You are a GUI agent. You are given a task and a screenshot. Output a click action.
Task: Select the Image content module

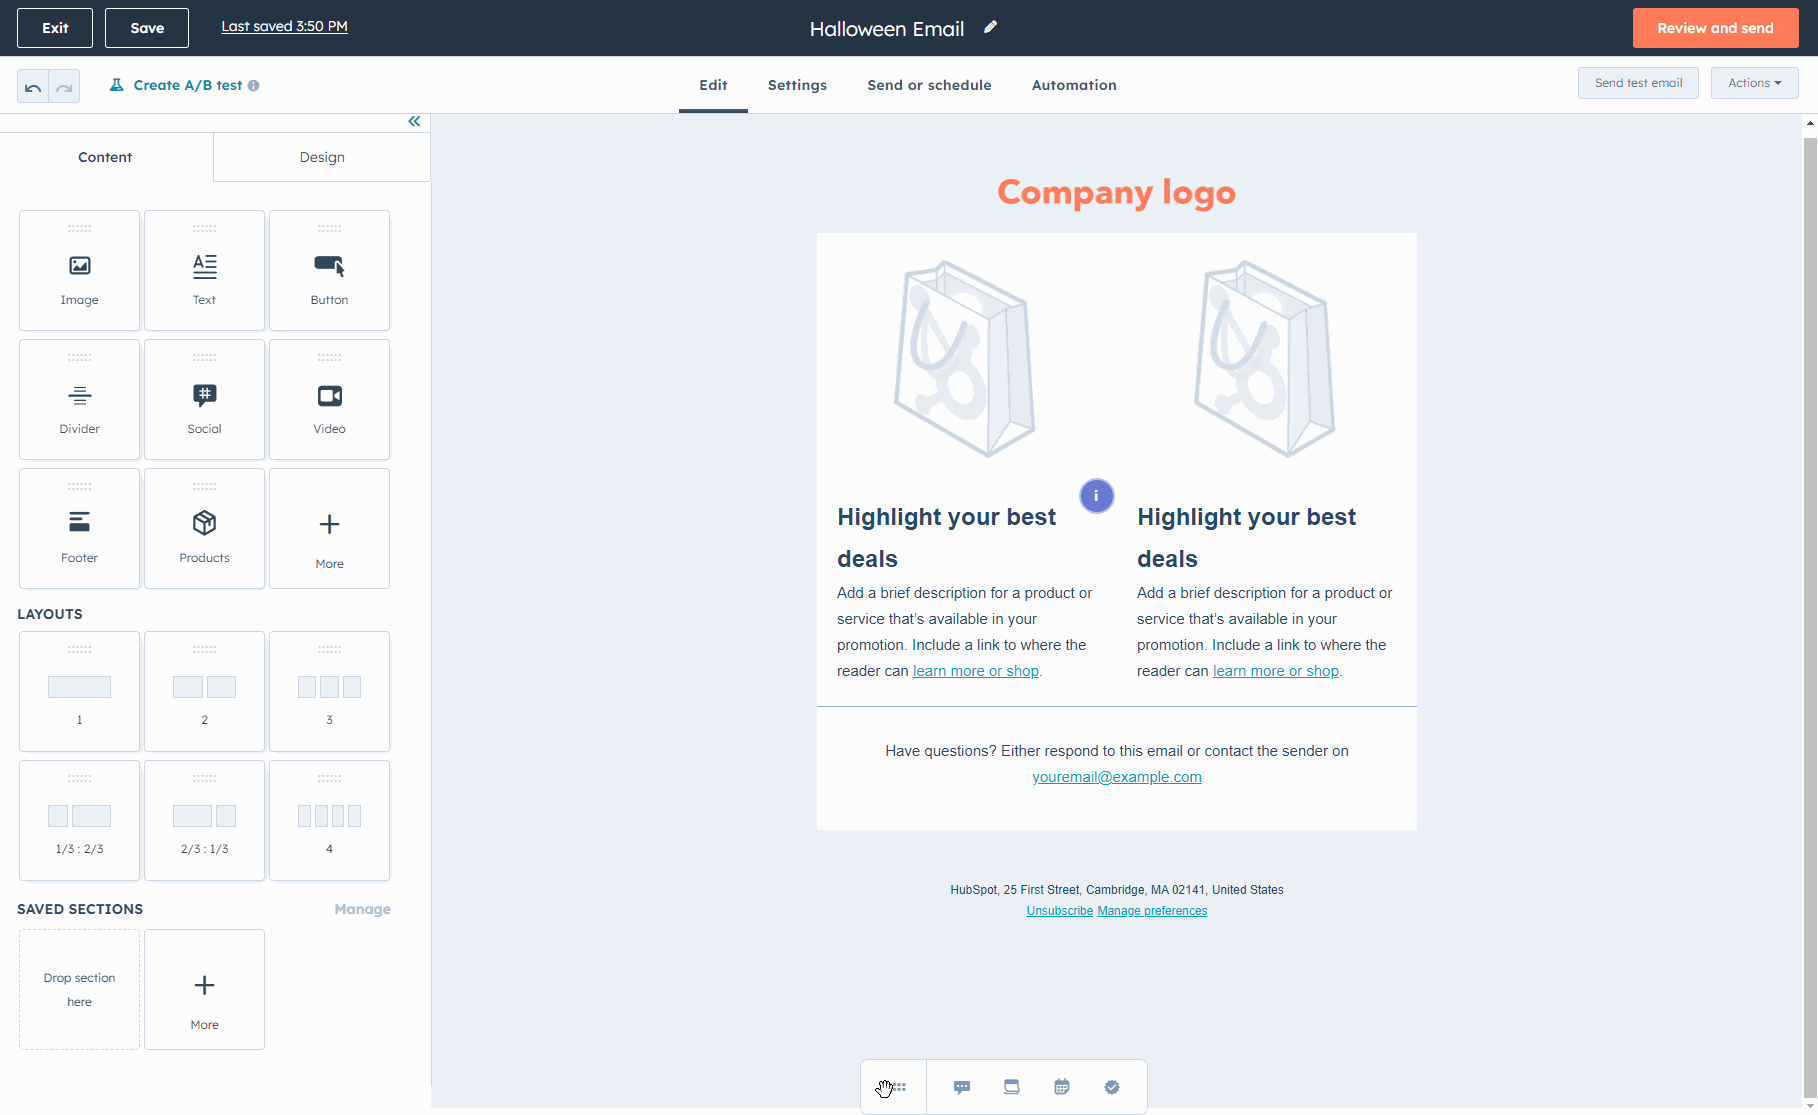79,270
